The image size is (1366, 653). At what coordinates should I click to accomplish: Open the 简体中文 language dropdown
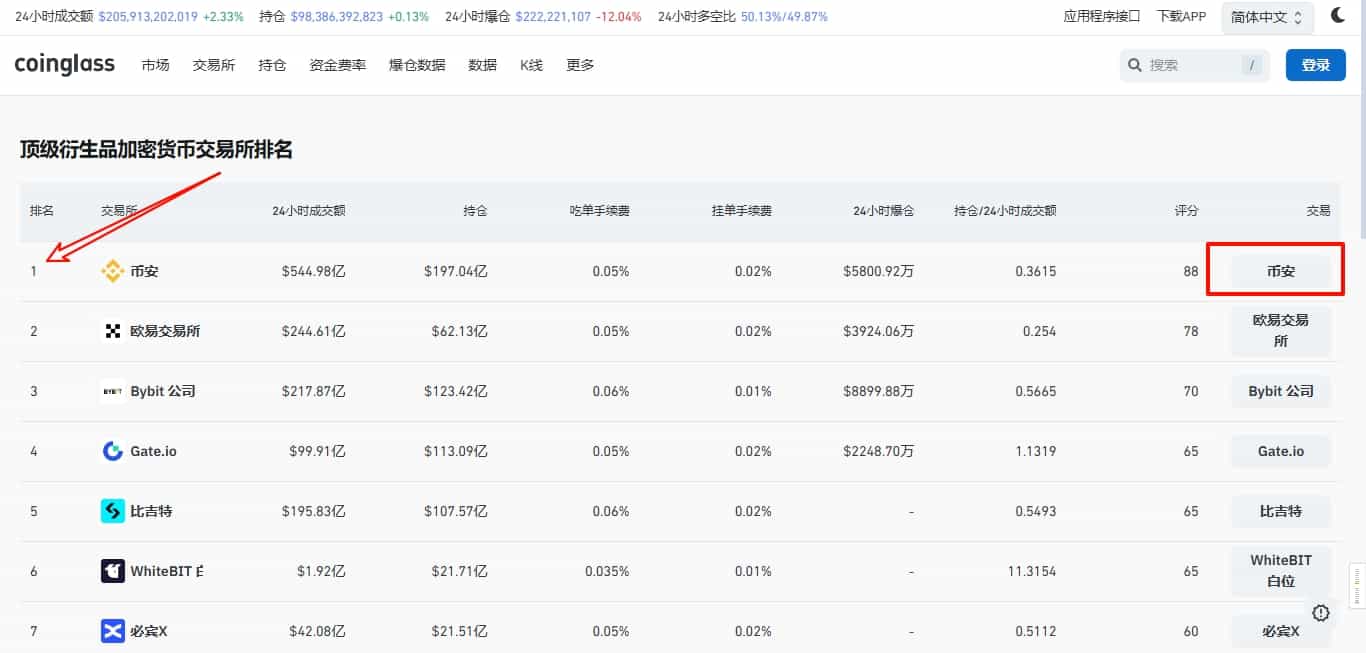(1266, 16)
